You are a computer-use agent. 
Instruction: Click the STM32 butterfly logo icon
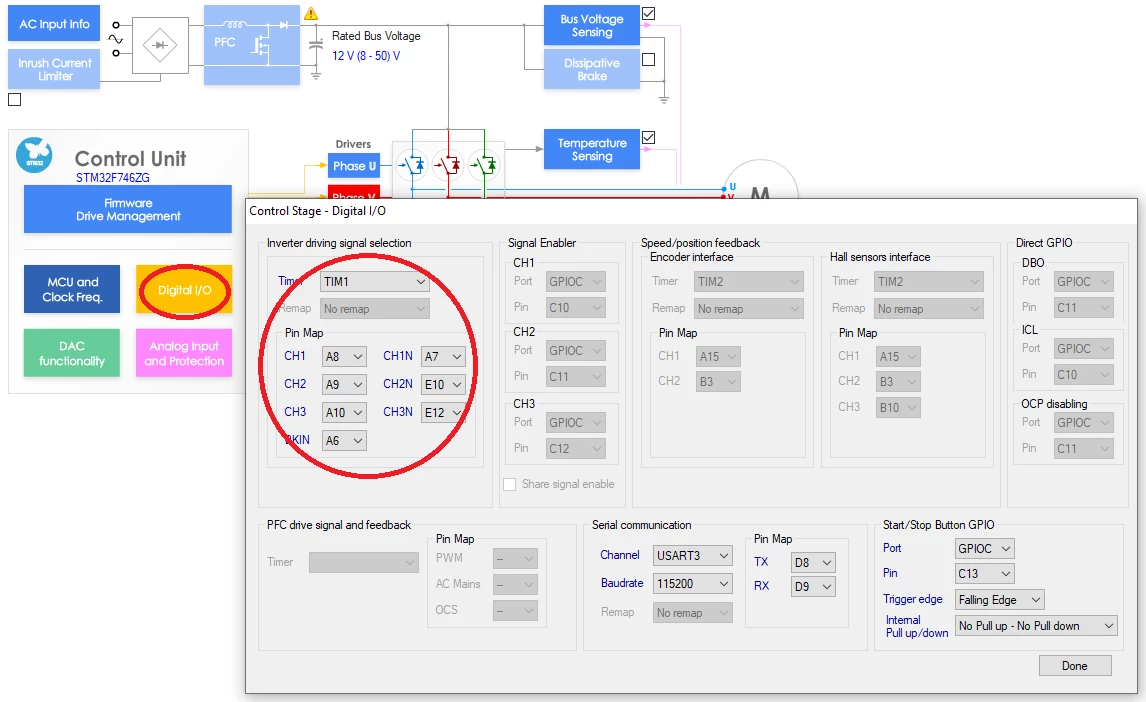pyautogui.click(x=34, y=155)
